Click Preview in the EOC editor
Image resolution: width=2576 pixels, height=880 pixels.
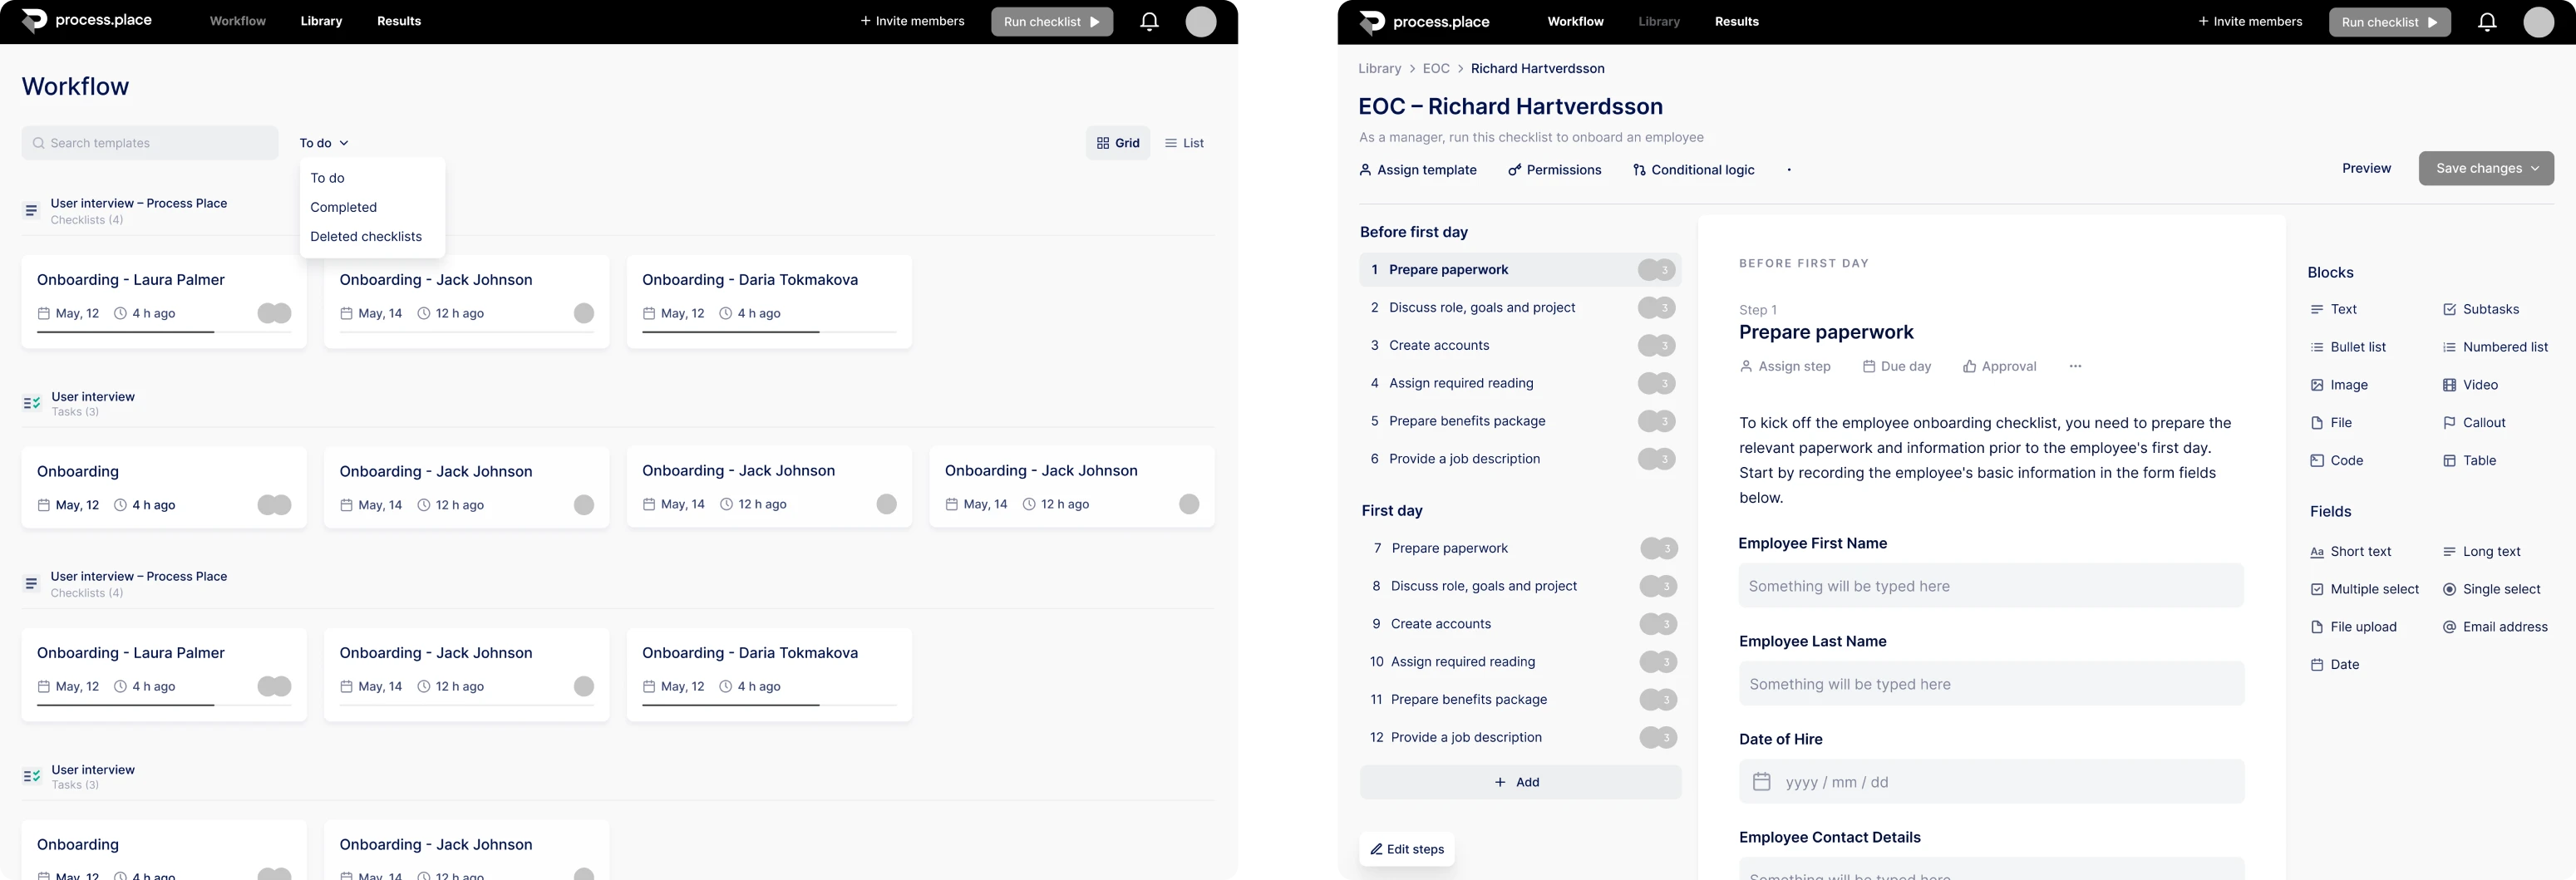point(2366,168)
